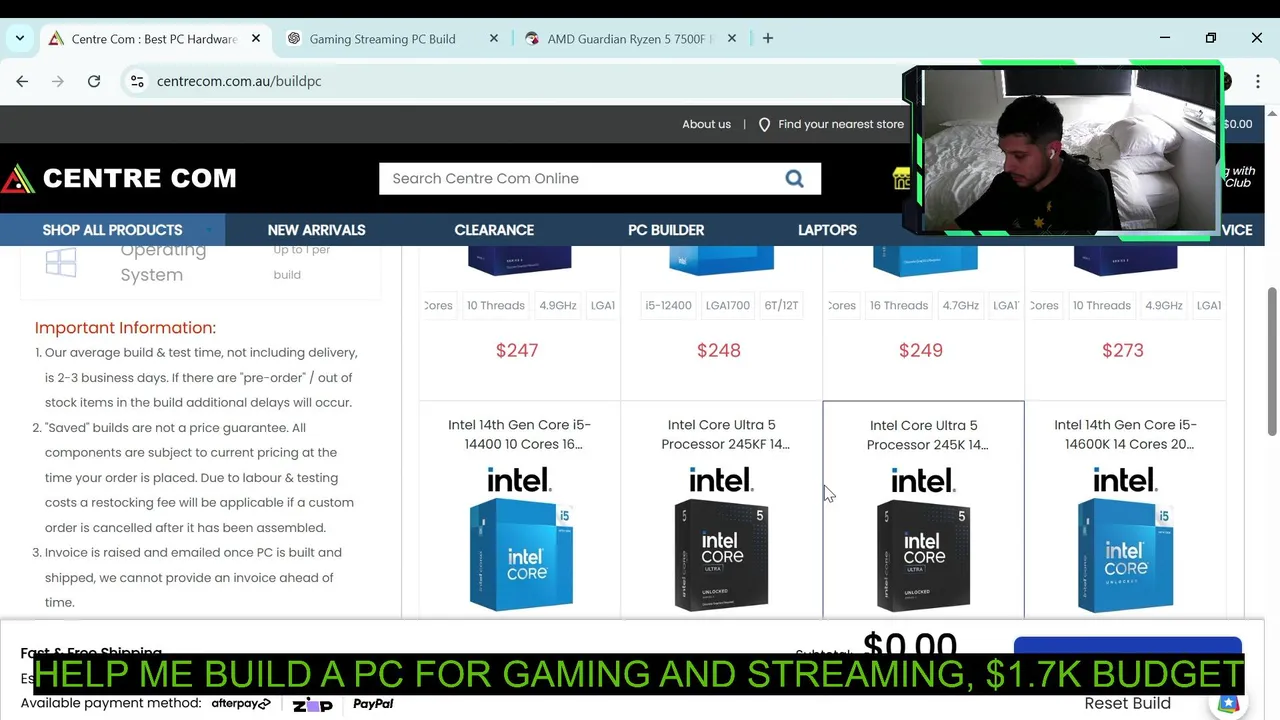The height and width of the screenshot is (720, 1280).
Task: Click the Important Information heading
Action: point(125,328)
